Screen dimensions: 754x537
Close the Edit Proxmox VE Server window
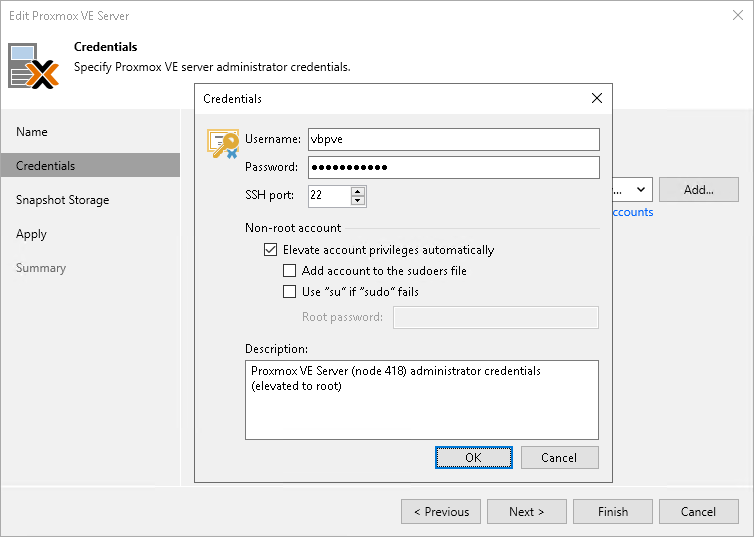(x=738, y=15)
